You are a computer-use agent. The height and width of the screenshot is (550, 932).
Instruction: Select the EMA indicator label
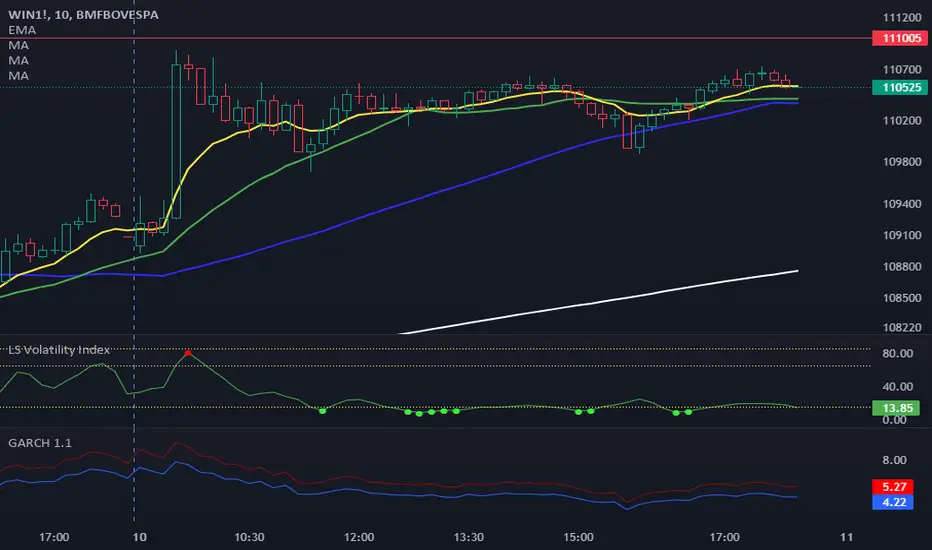point(22,30)
